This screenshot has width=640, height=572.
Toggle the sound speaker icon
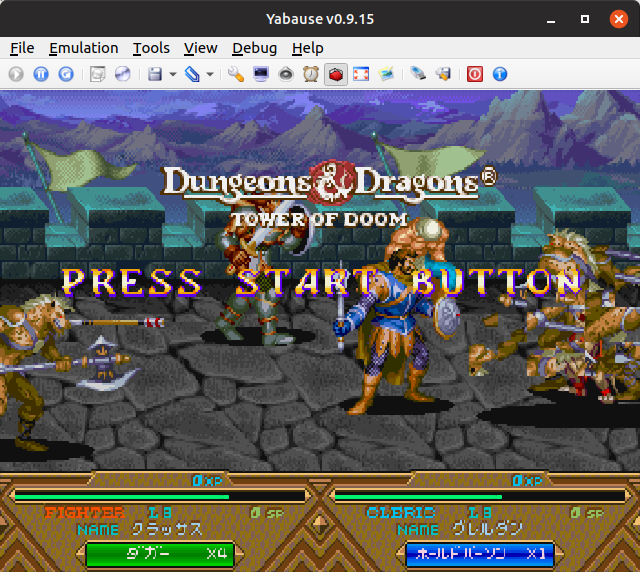pyautogui.click(x=286, y=74)
